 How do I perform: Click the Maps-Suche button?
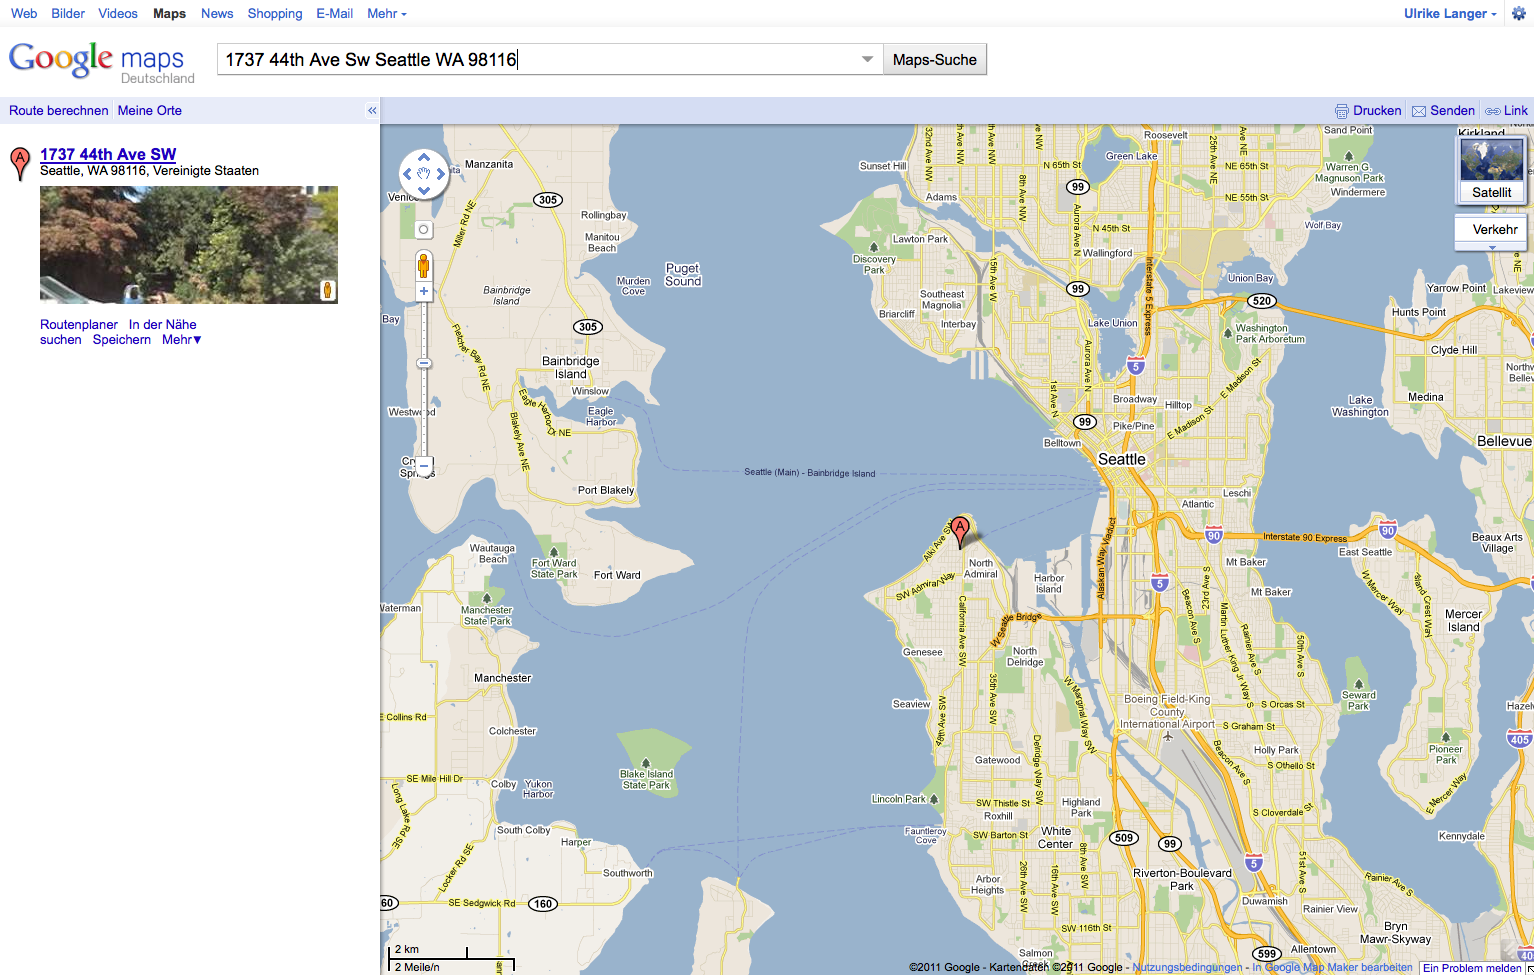(935, 60)
